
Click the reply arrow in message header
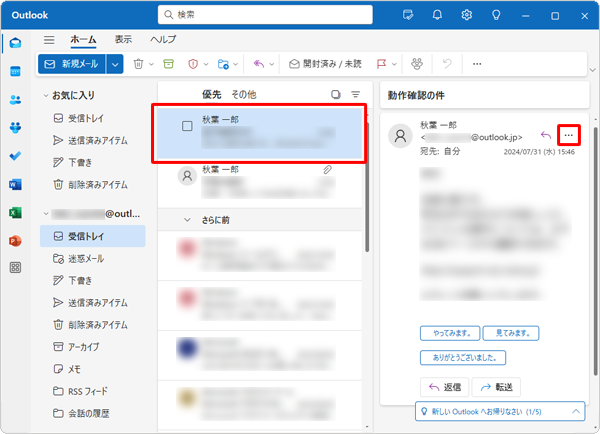546,135
